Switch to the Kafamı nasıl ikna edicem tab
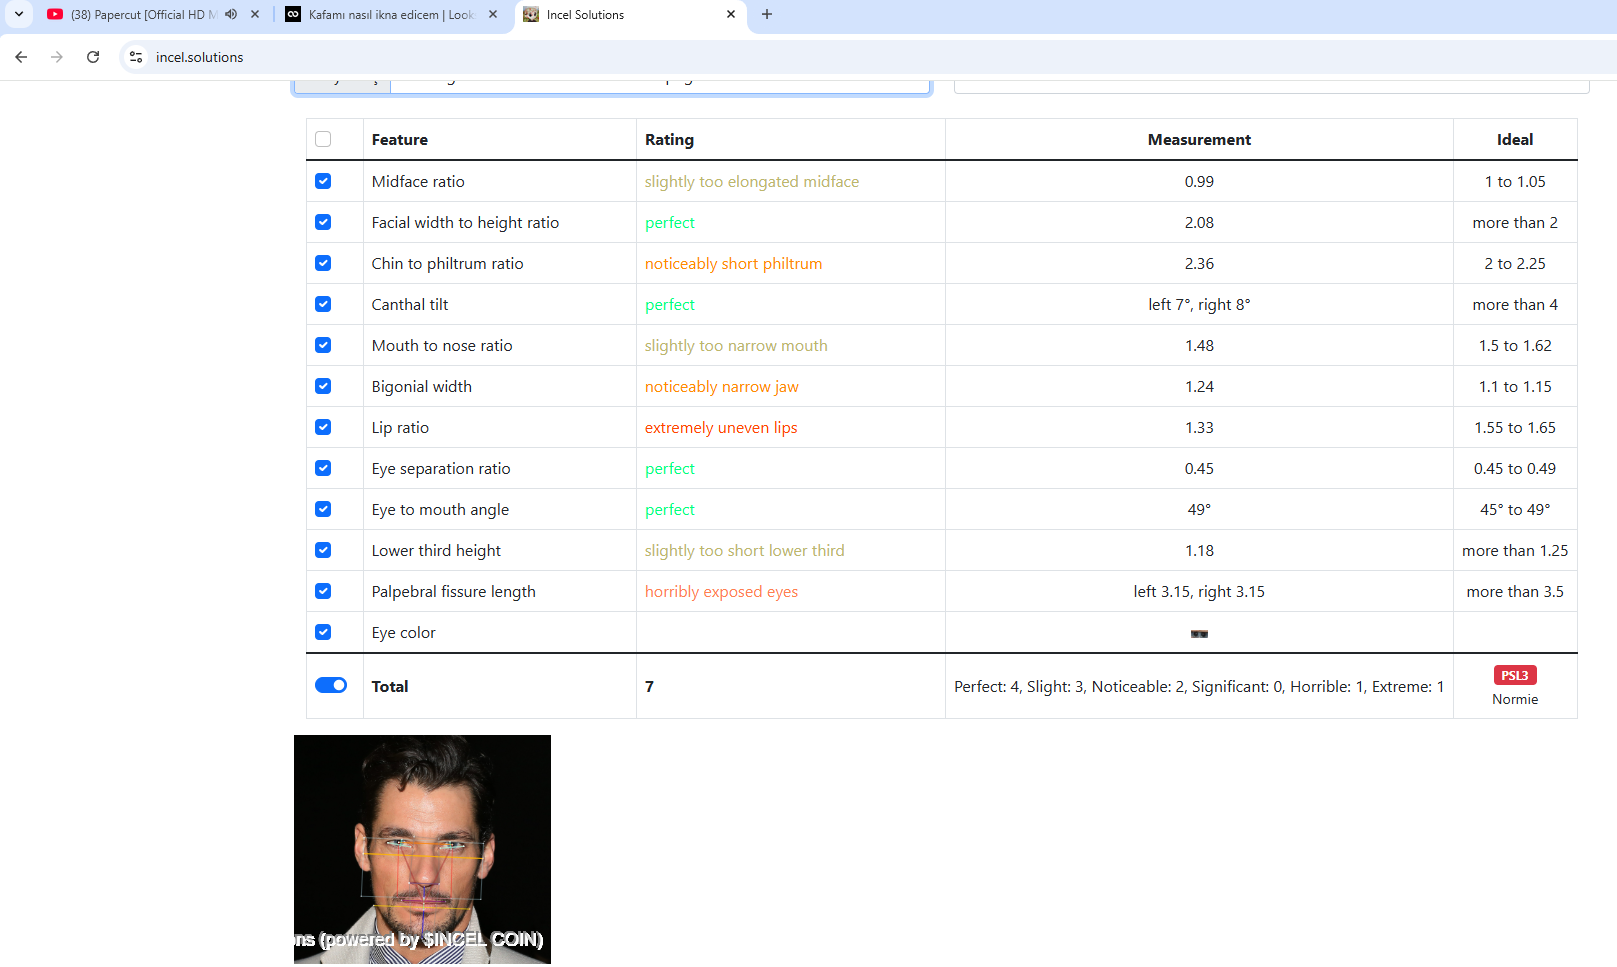Image resolution: width=1617 pixels, height=967 pixels. coord(385,15)
